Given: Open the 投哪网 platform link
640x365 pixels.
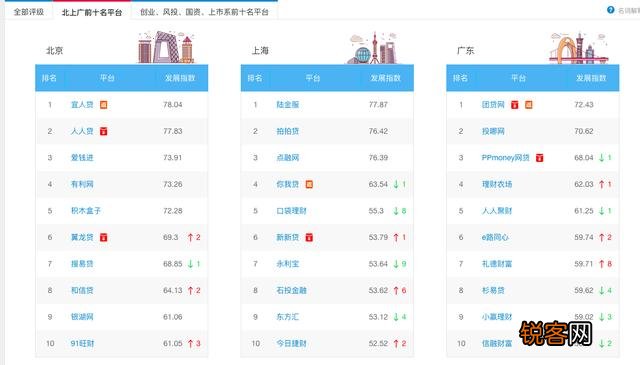Looking at the screenshot, I should pos(493,131).
